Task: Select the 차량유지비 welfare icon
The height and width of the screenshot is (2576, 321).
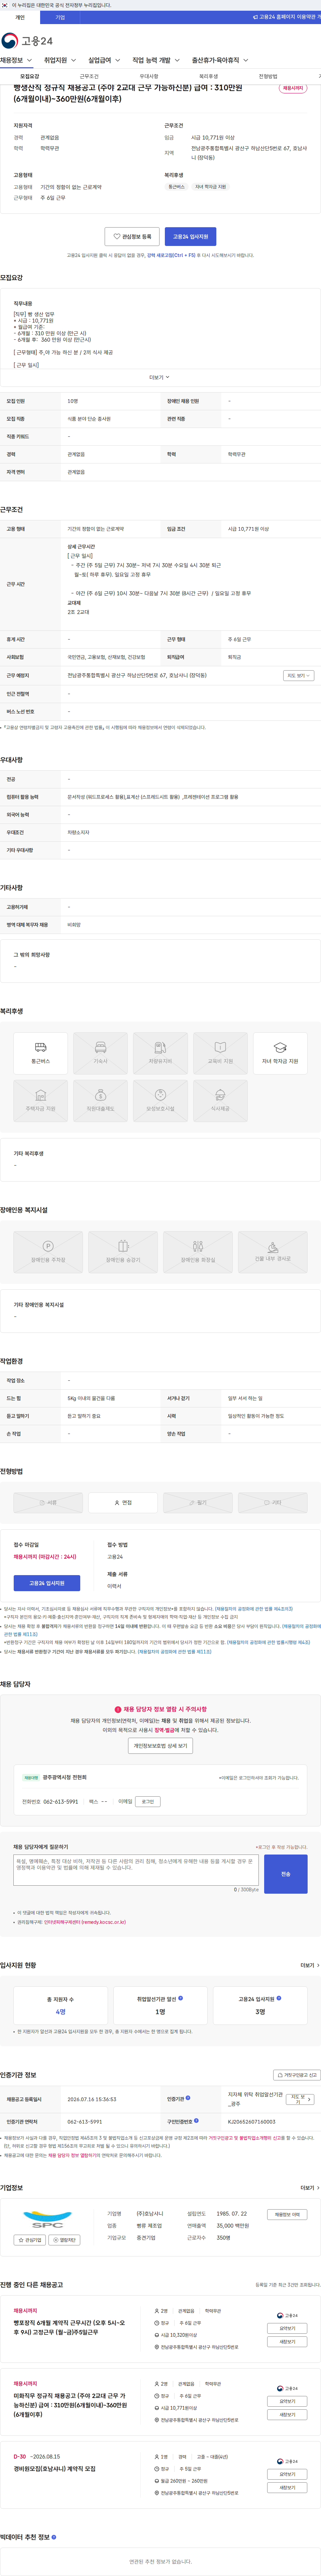Action: point(160,1053)
